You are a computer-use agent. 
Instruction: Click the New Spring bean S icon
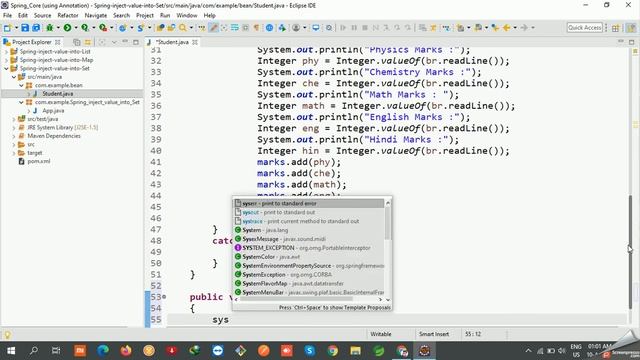click(x=141, y=28)
